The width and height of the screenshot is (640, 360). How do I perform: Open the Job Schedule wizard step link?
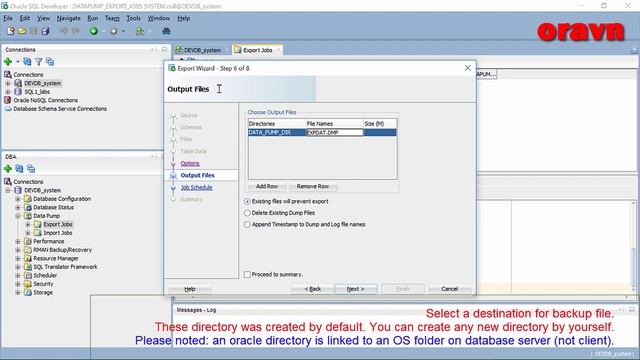196,187
